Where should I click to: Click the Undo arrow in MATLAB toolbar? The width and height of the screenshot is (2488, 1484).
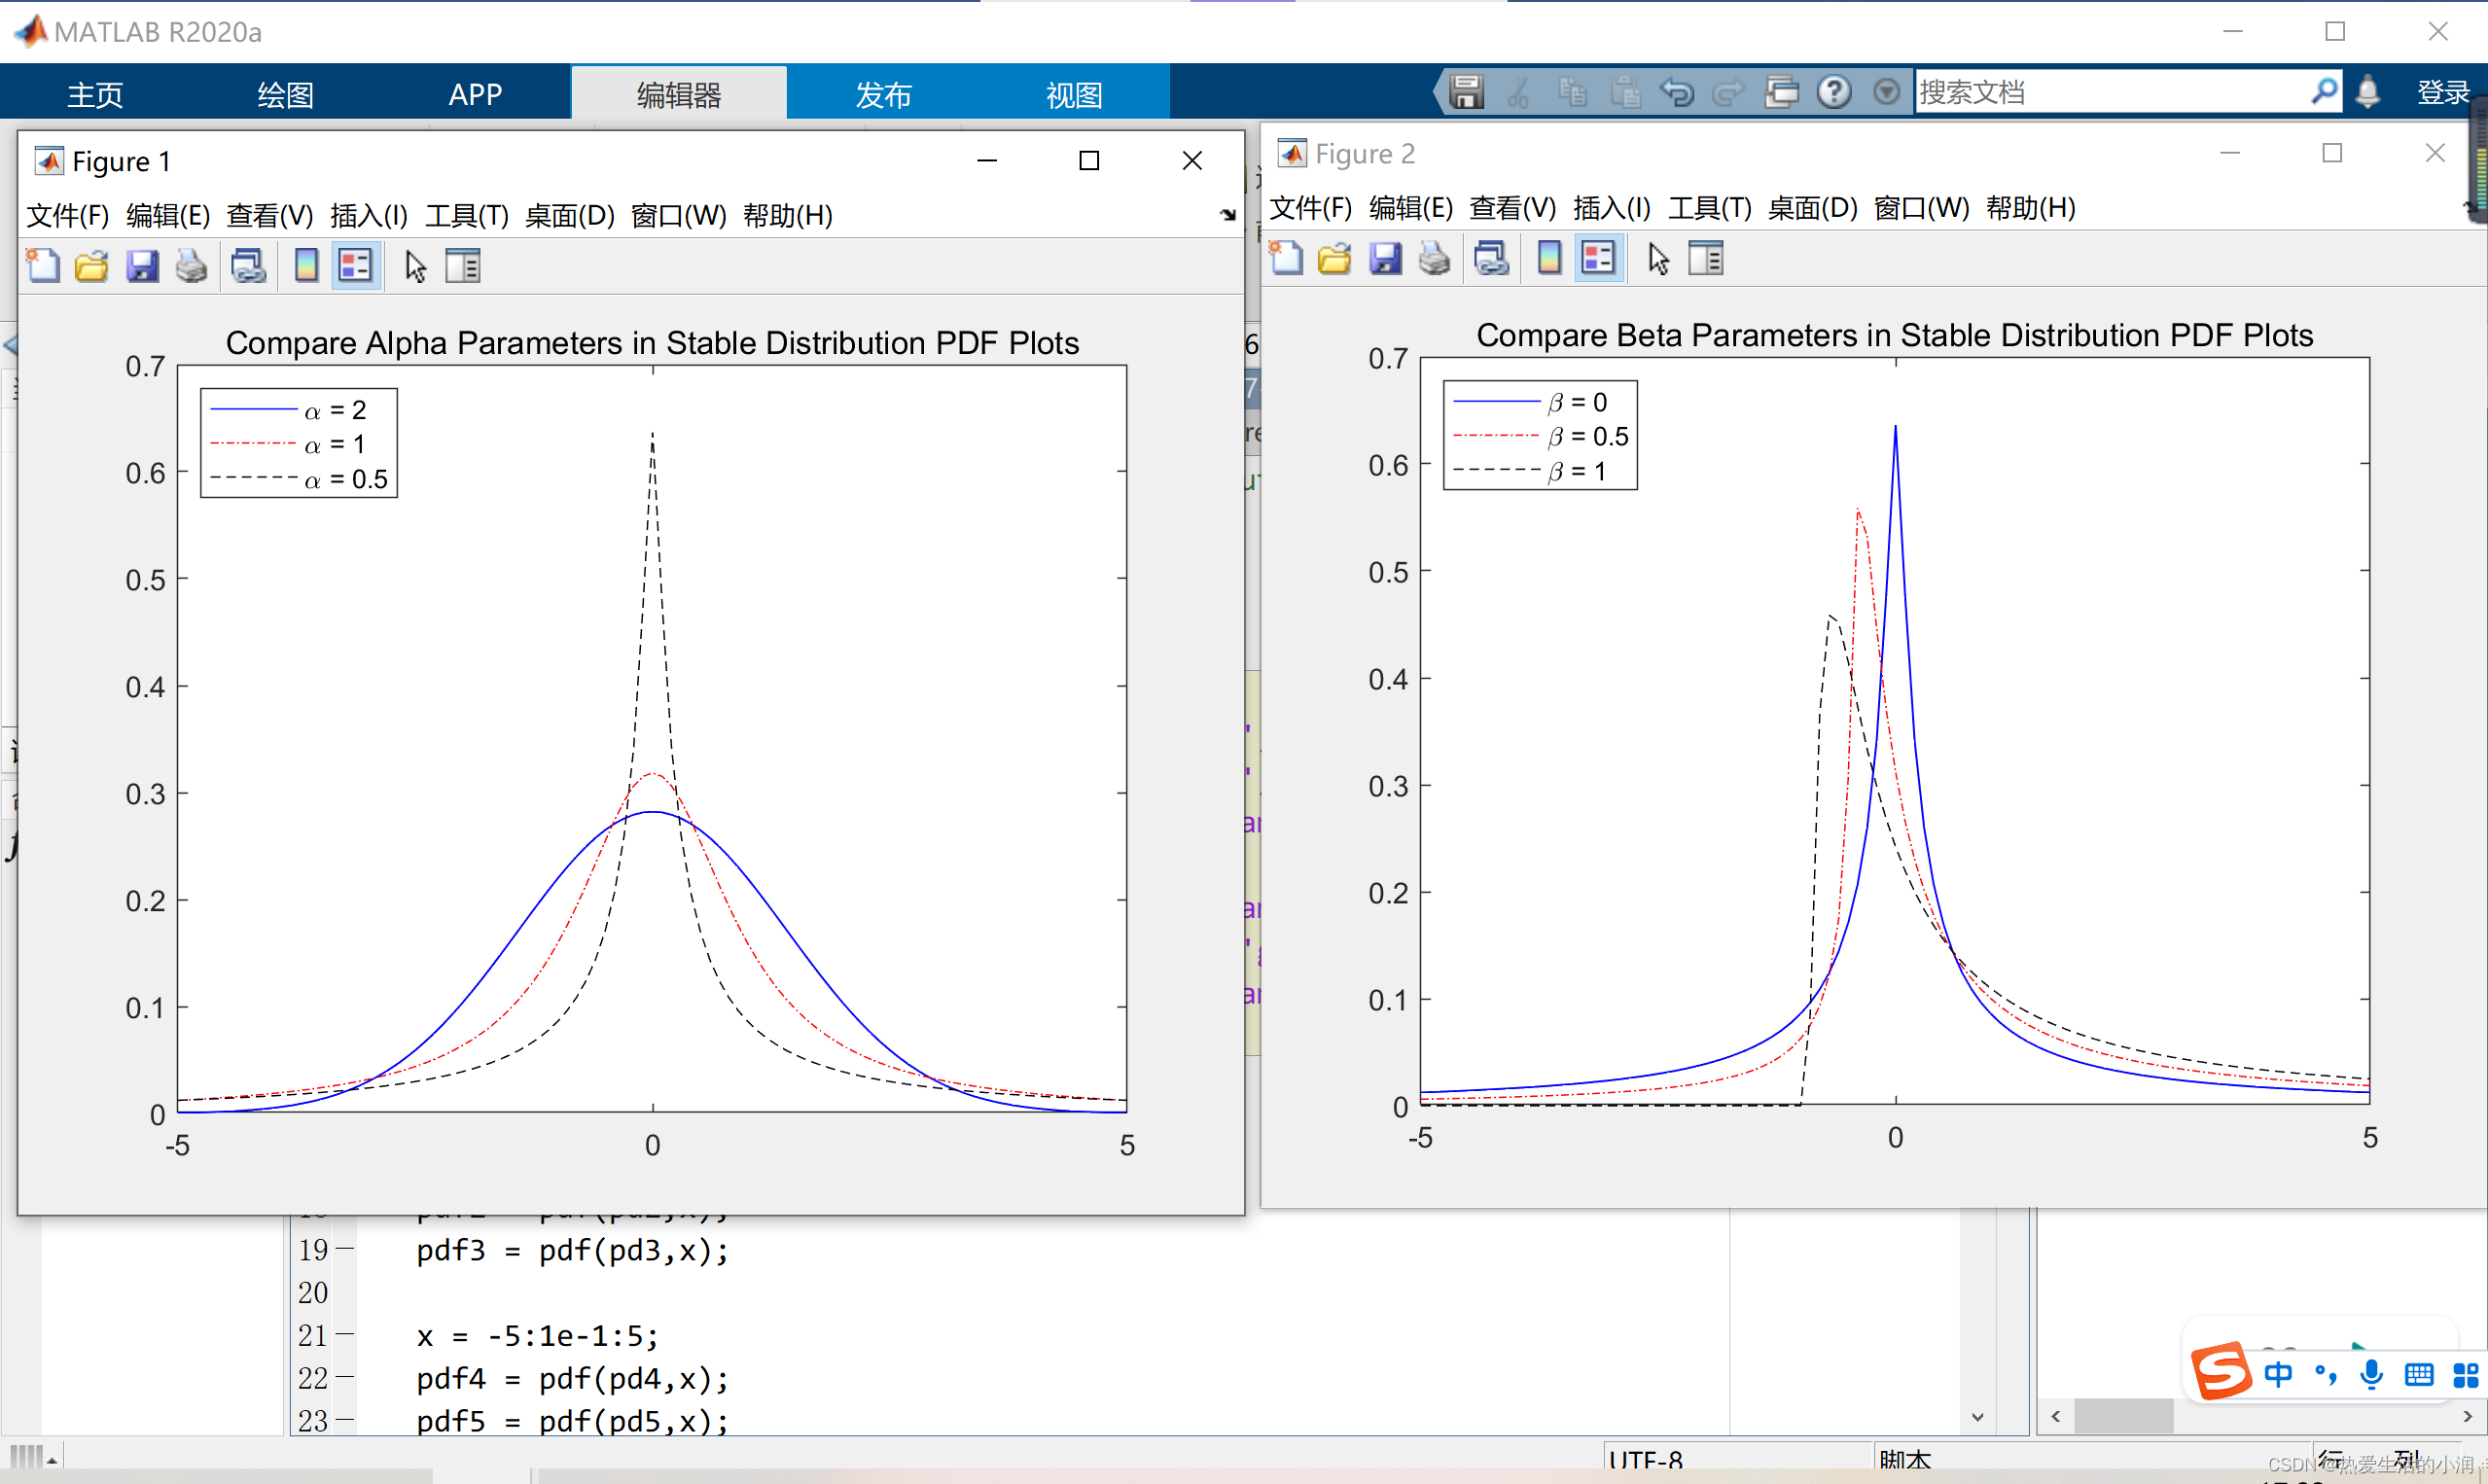(1677, 92)
